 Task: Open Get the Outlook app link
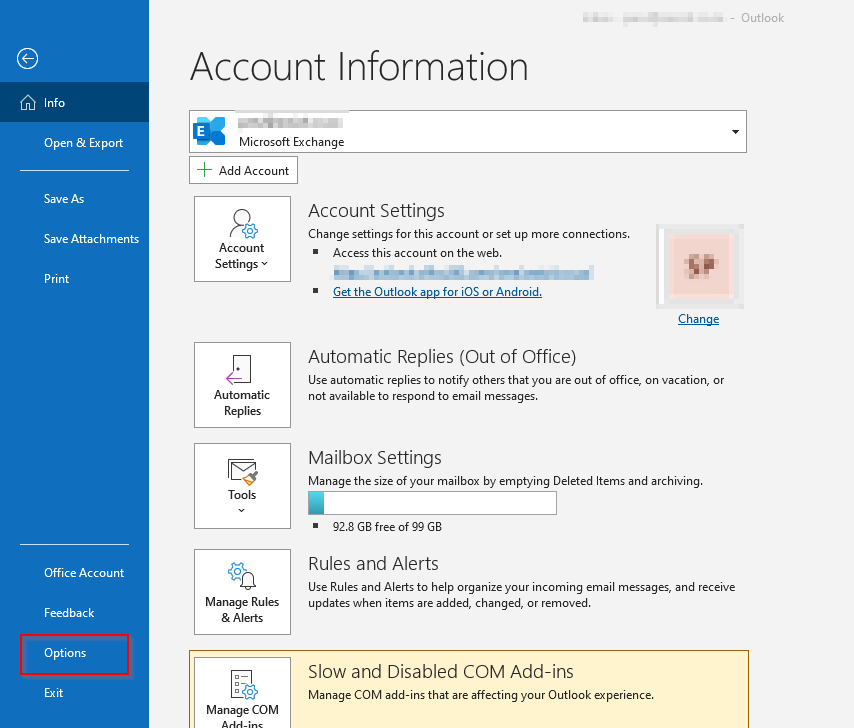[x=437, y=291]
